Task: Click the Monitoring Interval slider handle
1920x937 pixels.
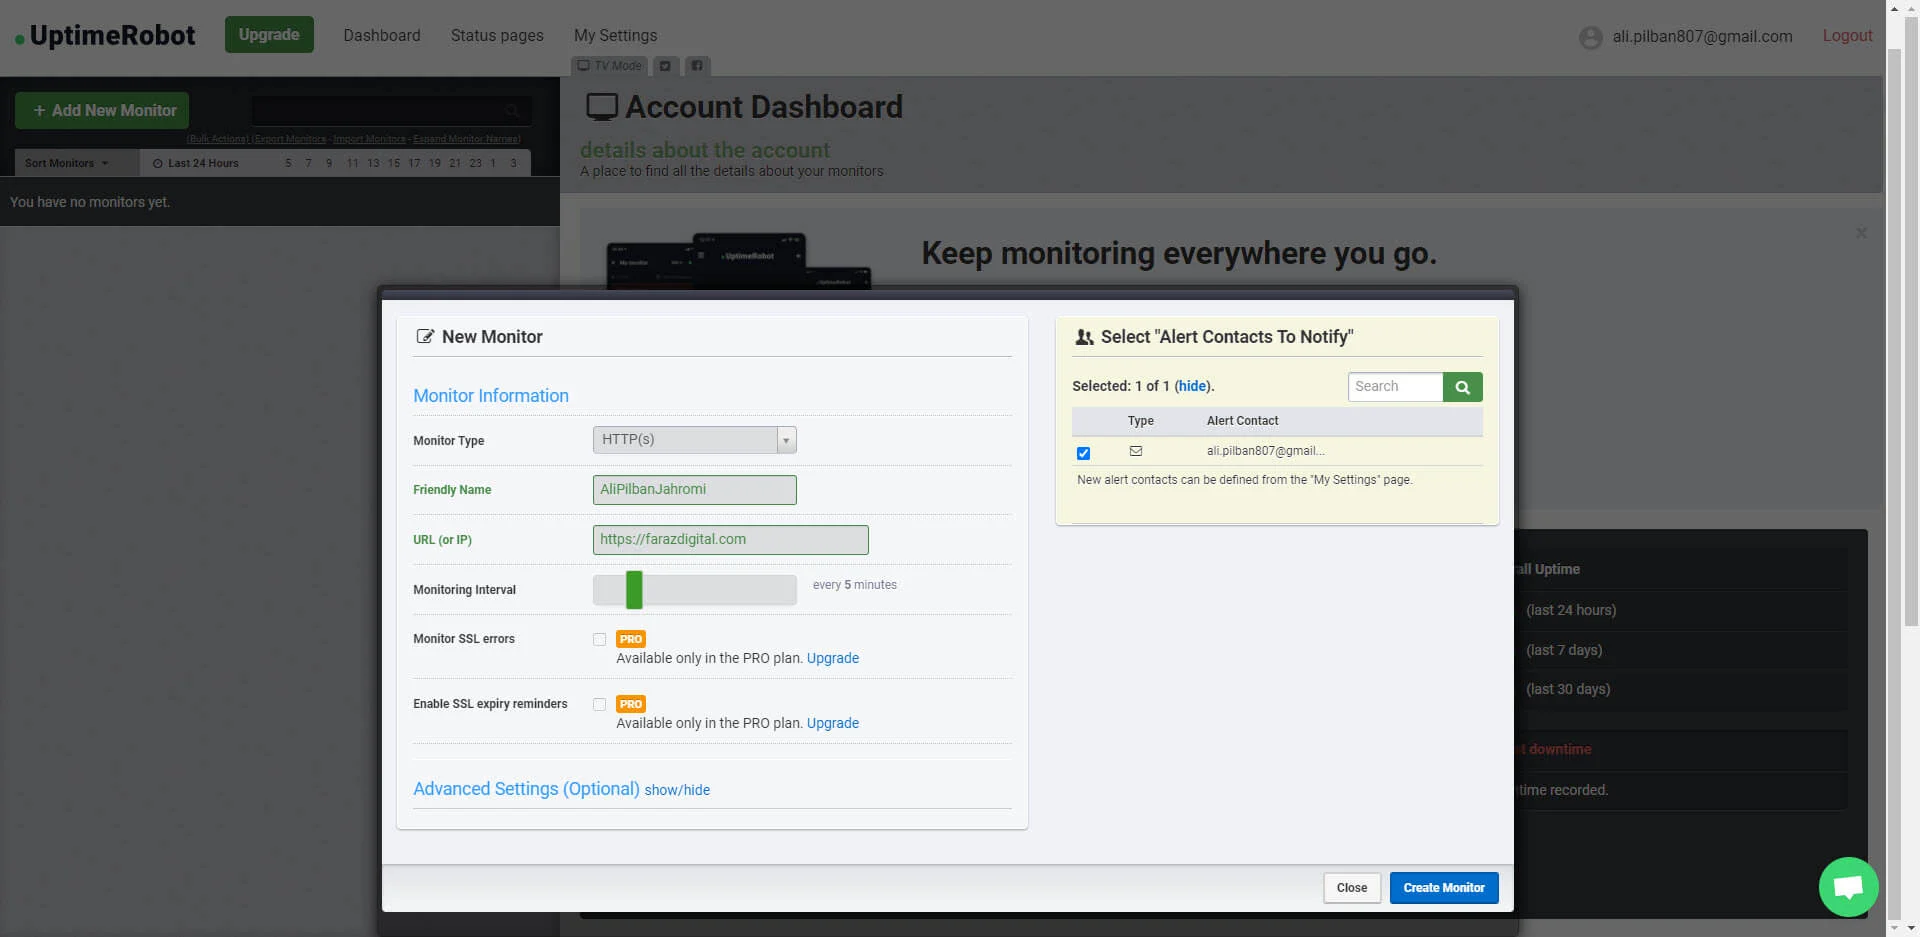Action: [x=634, y=590]
